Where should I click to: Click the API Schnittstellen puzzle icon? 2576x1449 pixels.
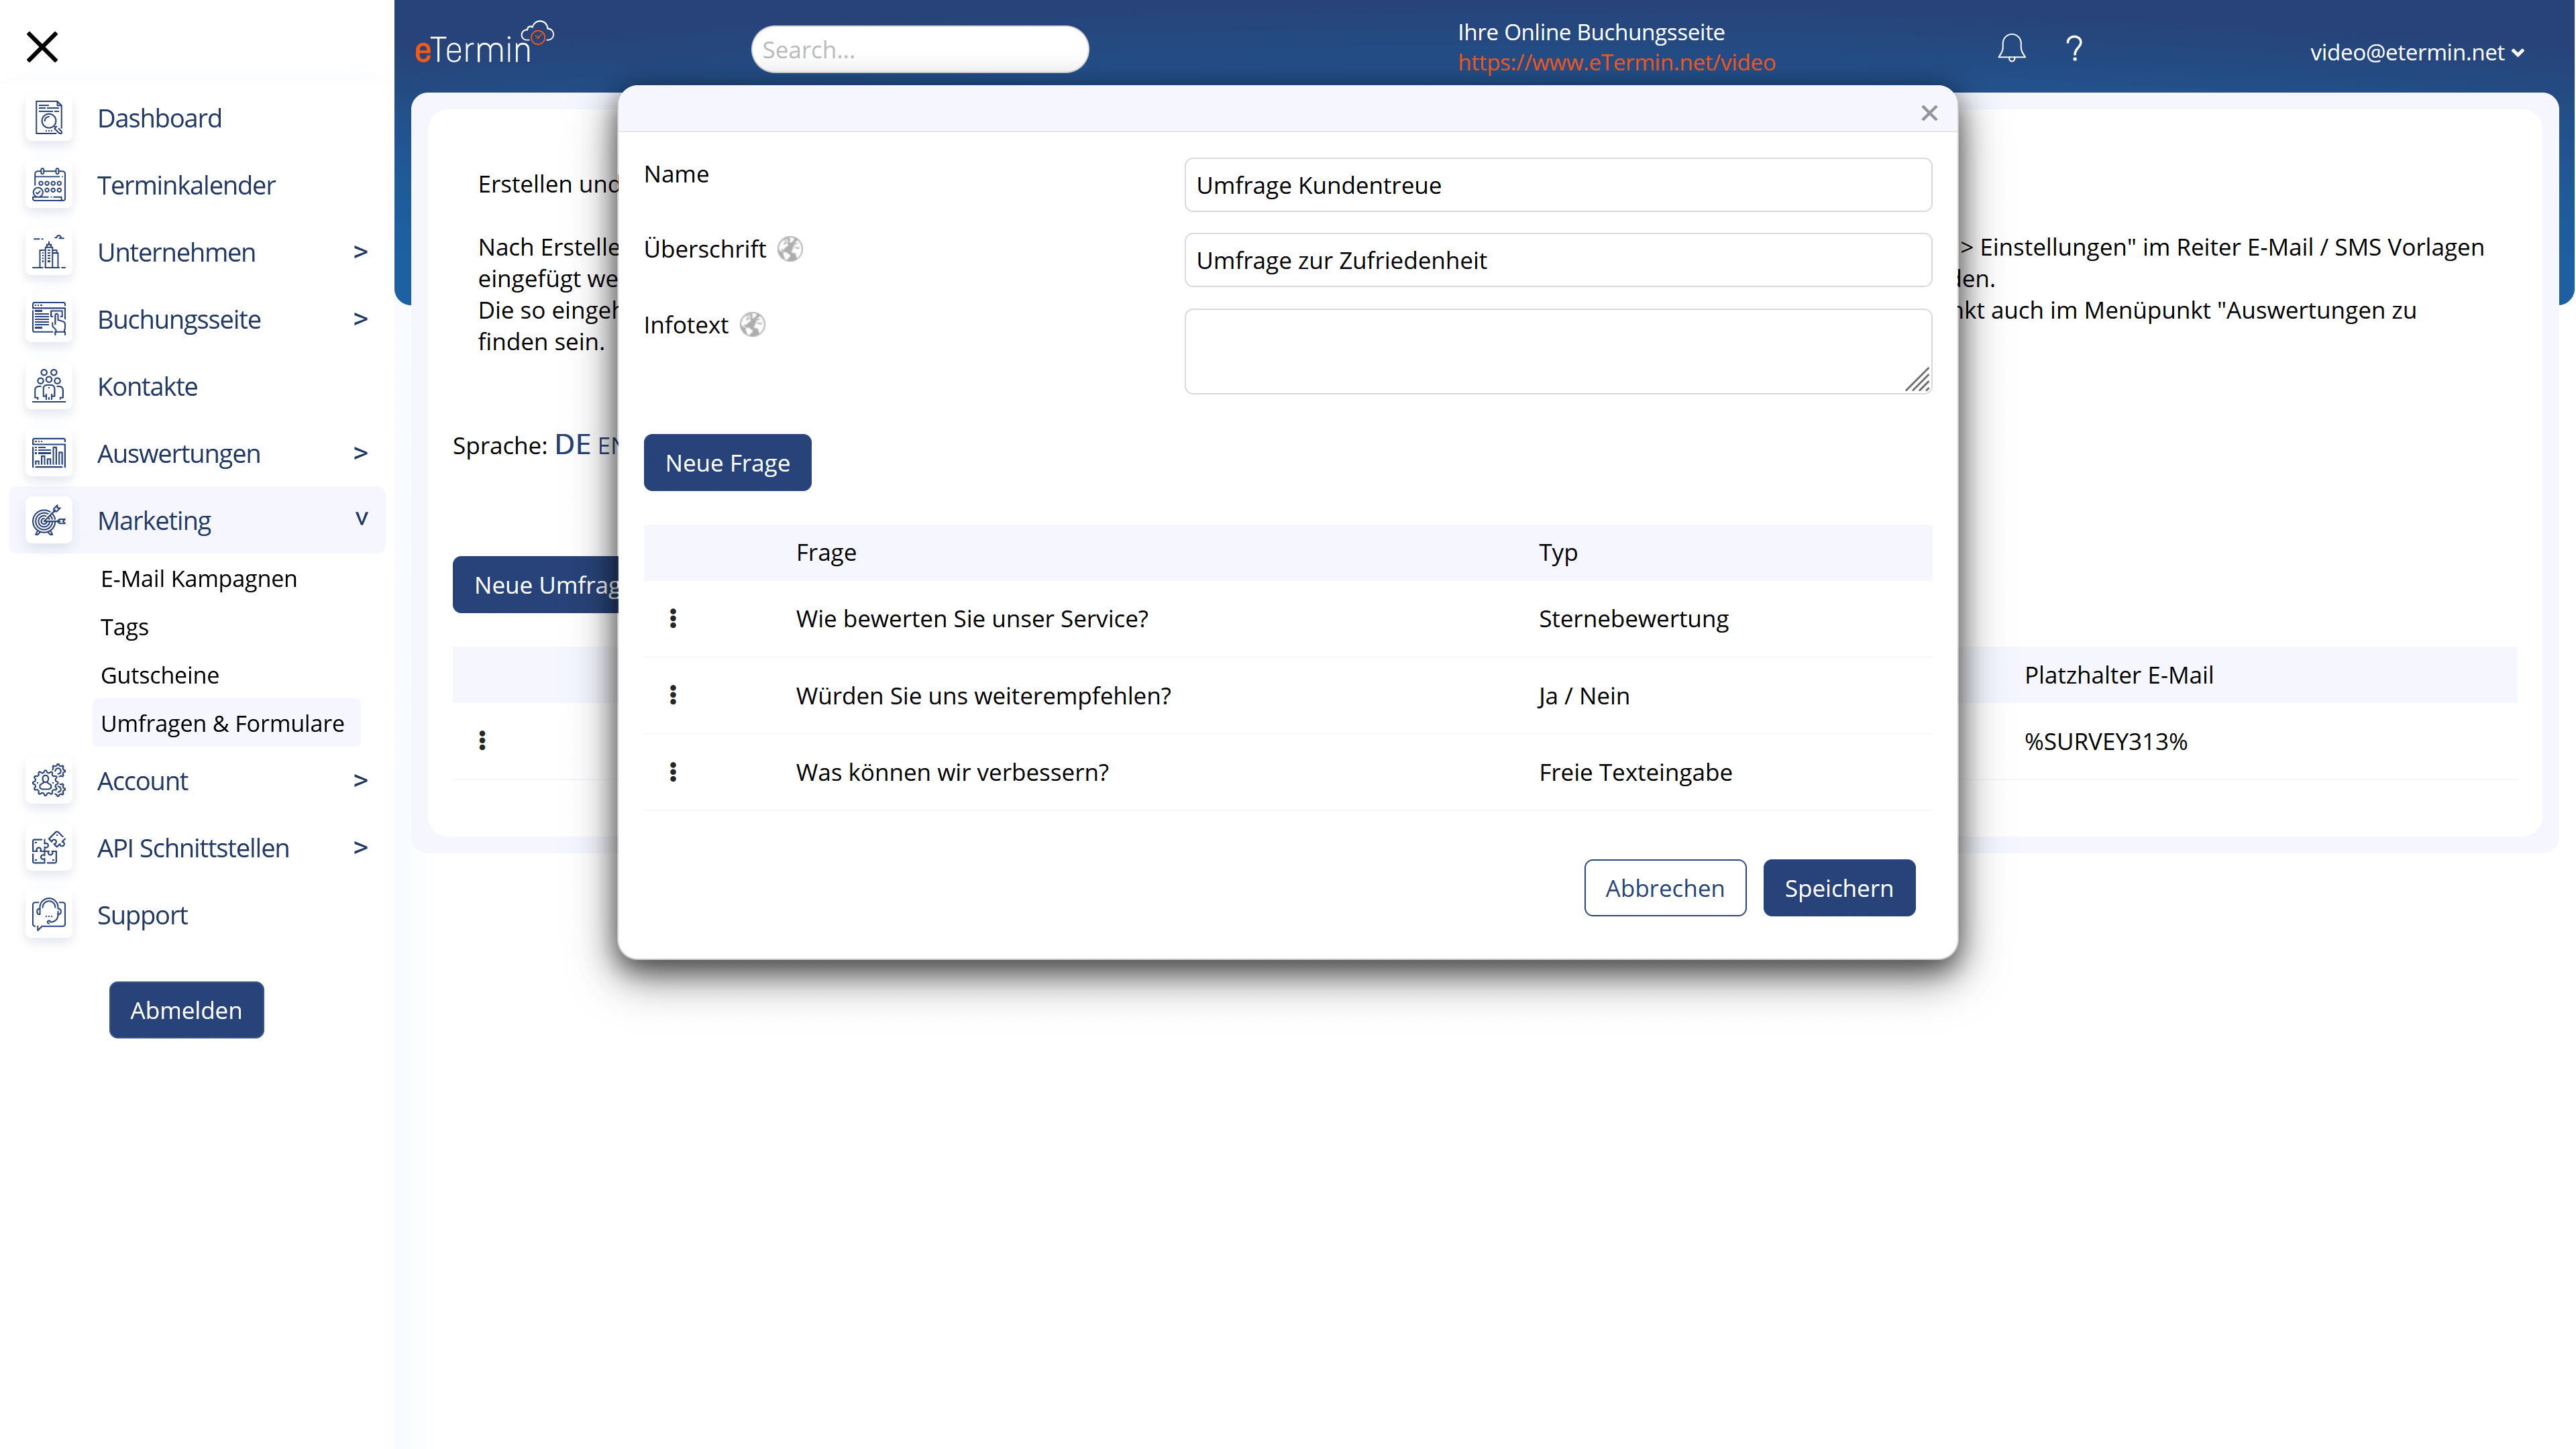48,848
